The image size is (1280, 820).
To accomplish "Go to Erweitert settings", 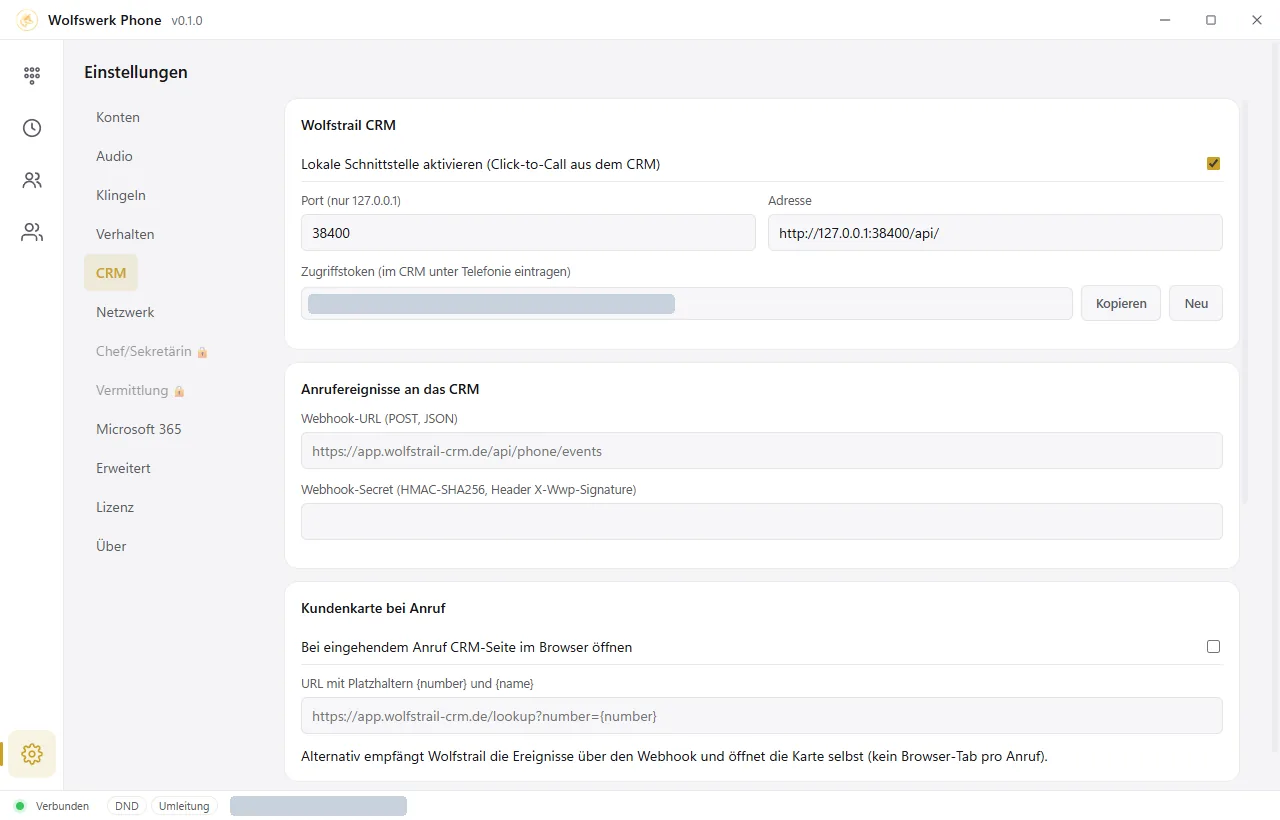I will (123, 468).
